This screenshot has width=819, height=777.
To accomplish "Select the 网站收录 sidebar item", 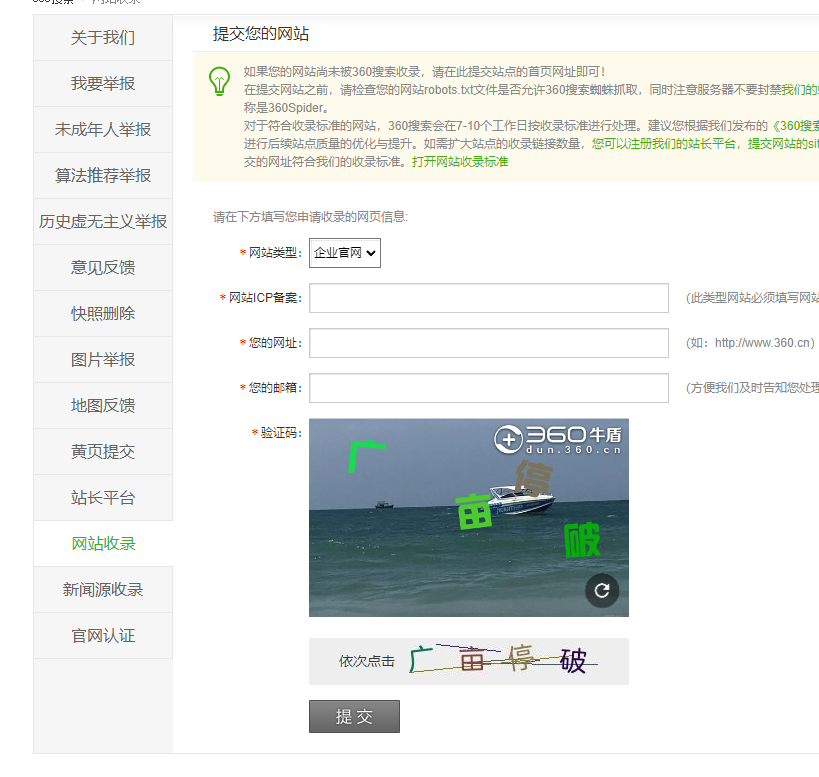I will (x=103, y=543).
